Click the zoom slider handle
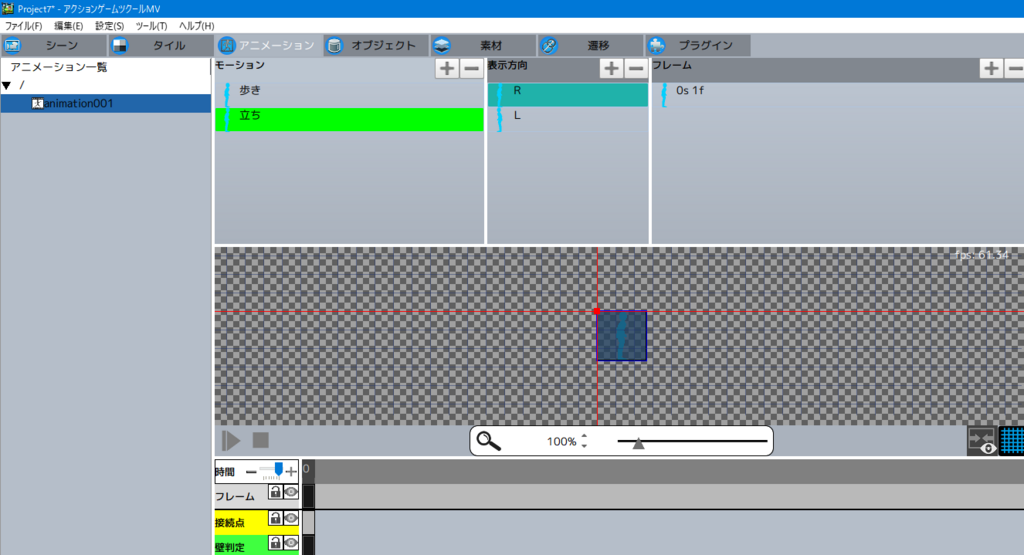 coord(639,443)
